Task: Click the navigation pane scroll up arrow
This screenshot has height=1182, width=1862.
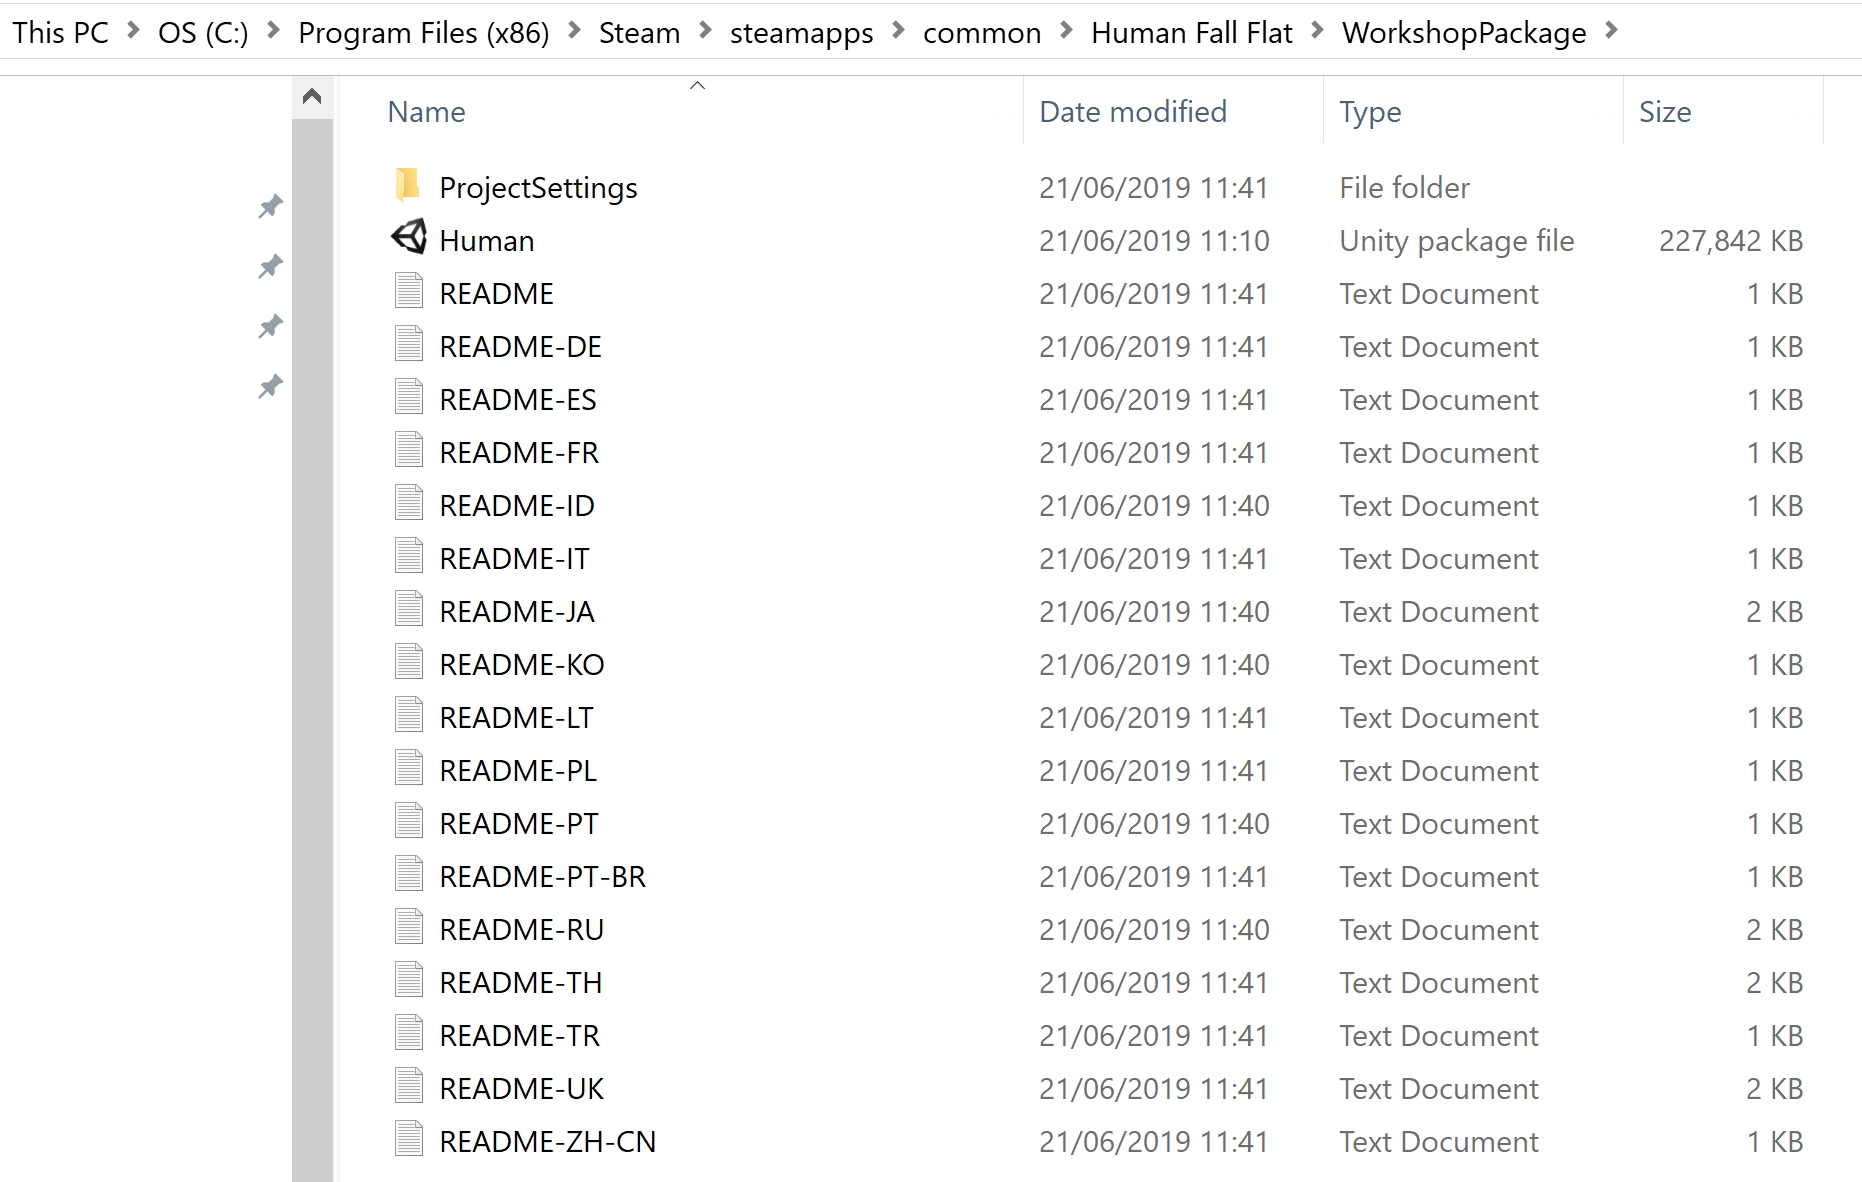Action: tap(312, 96)
